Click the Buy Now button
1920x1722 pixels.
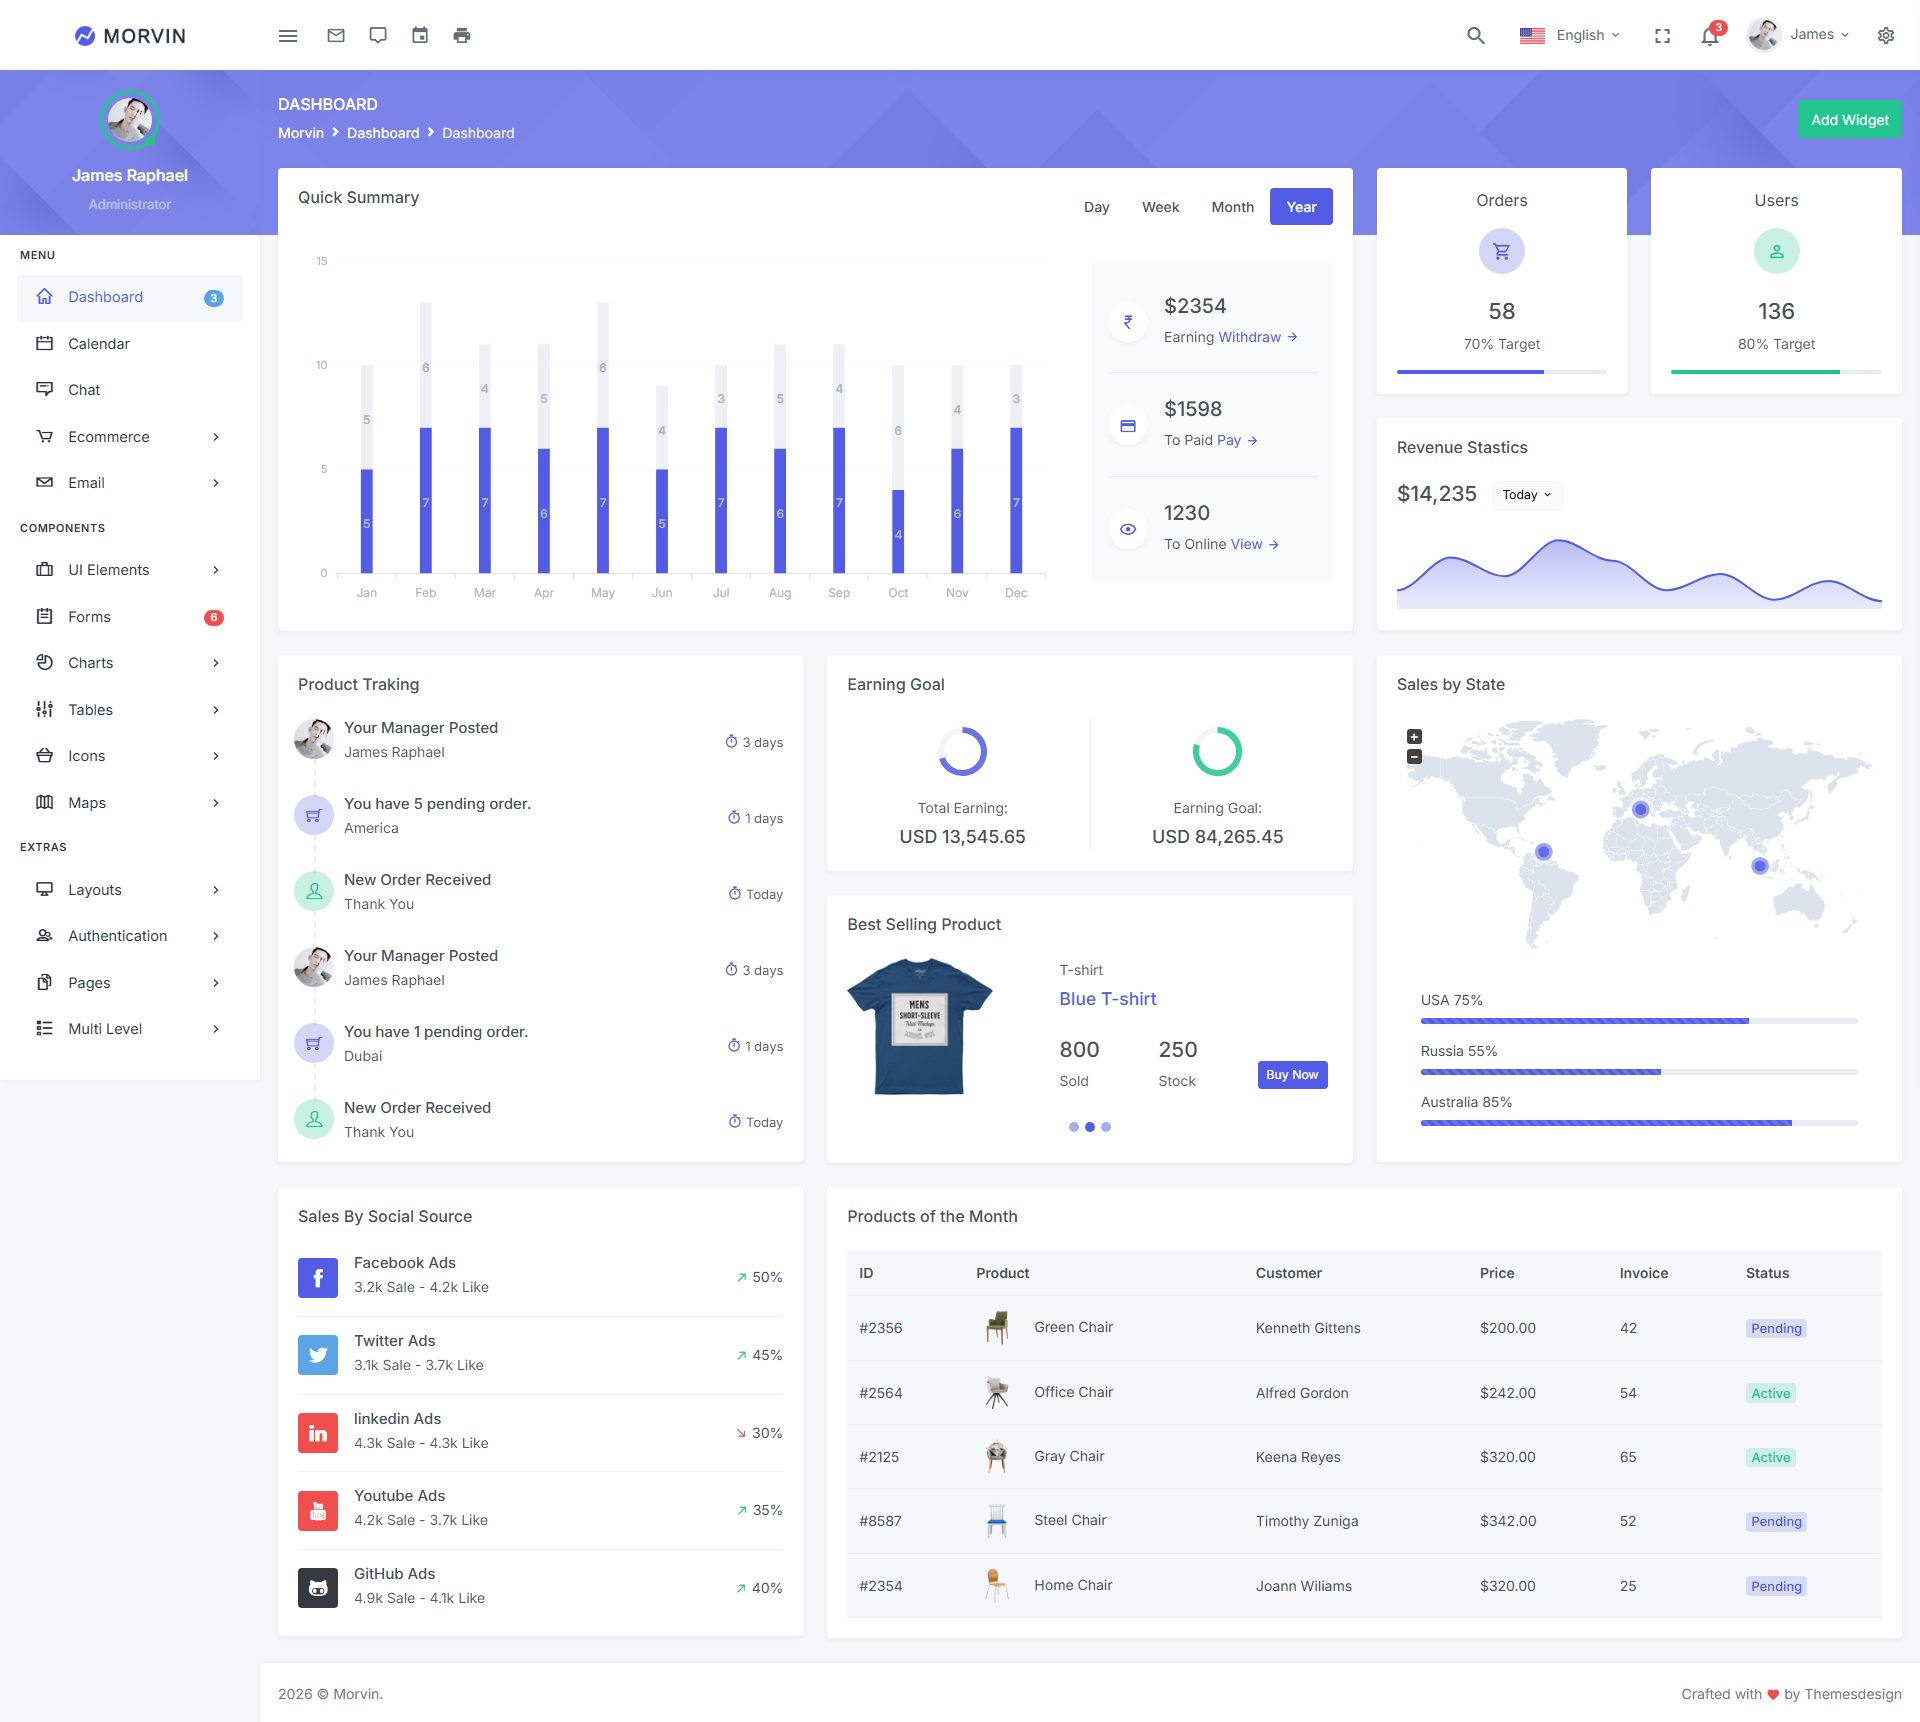1292,1075
